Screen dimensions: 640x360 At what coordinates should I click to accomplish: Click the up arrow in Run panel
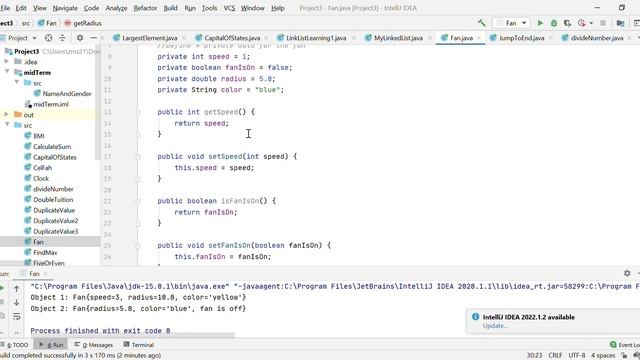coord(16,289)
